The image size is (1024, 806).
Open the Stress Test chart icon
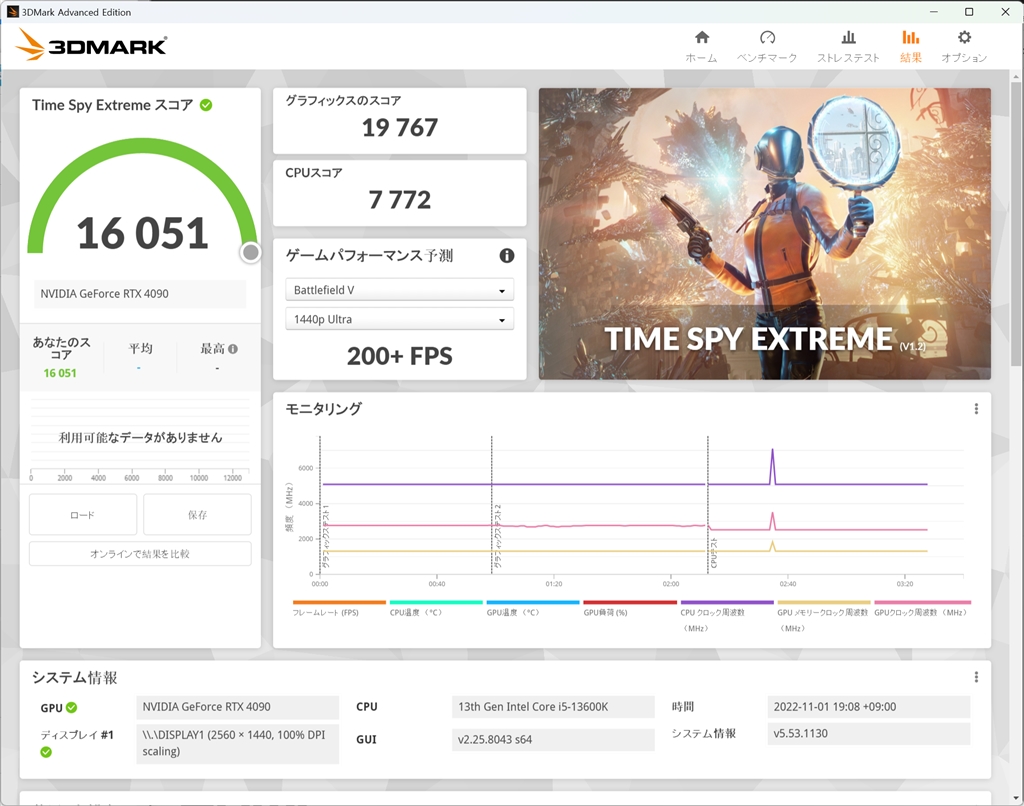coord(848,37)
